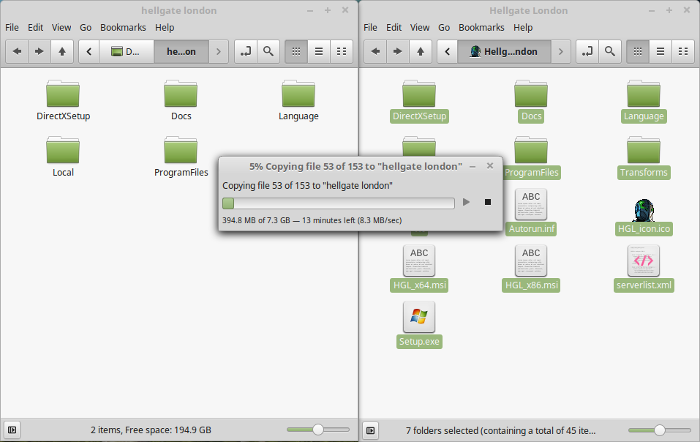Open Go menu in right window

444,27
